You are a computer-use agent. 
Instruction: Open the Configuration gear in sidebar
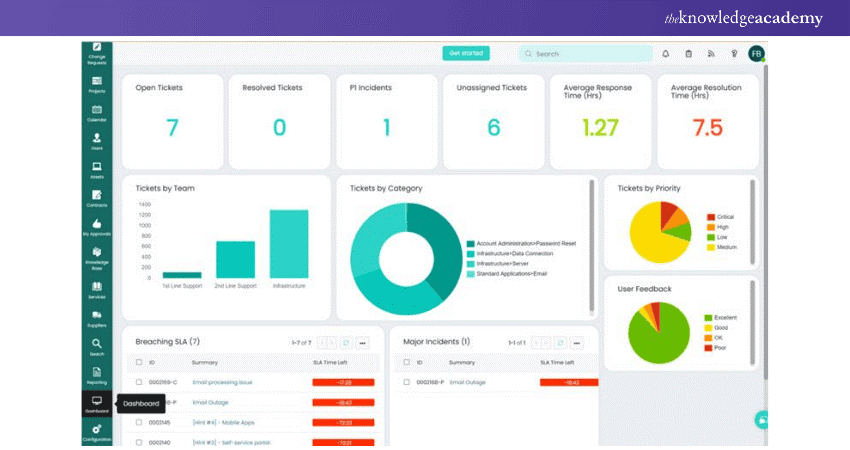97,430
